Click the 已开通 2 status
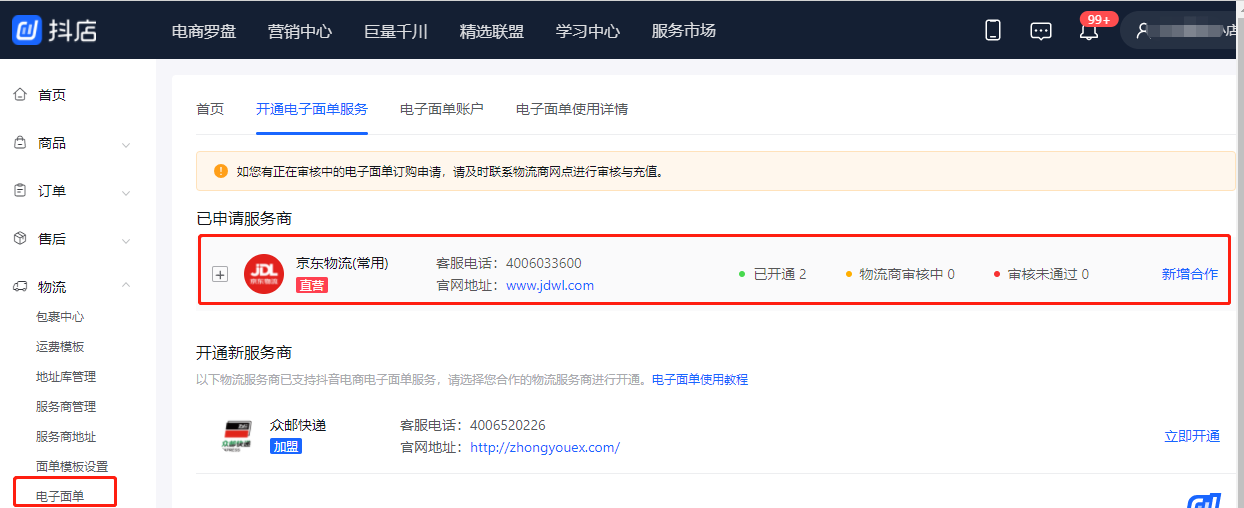Viewport: 1244px width, 508px height. coord(772,274)
